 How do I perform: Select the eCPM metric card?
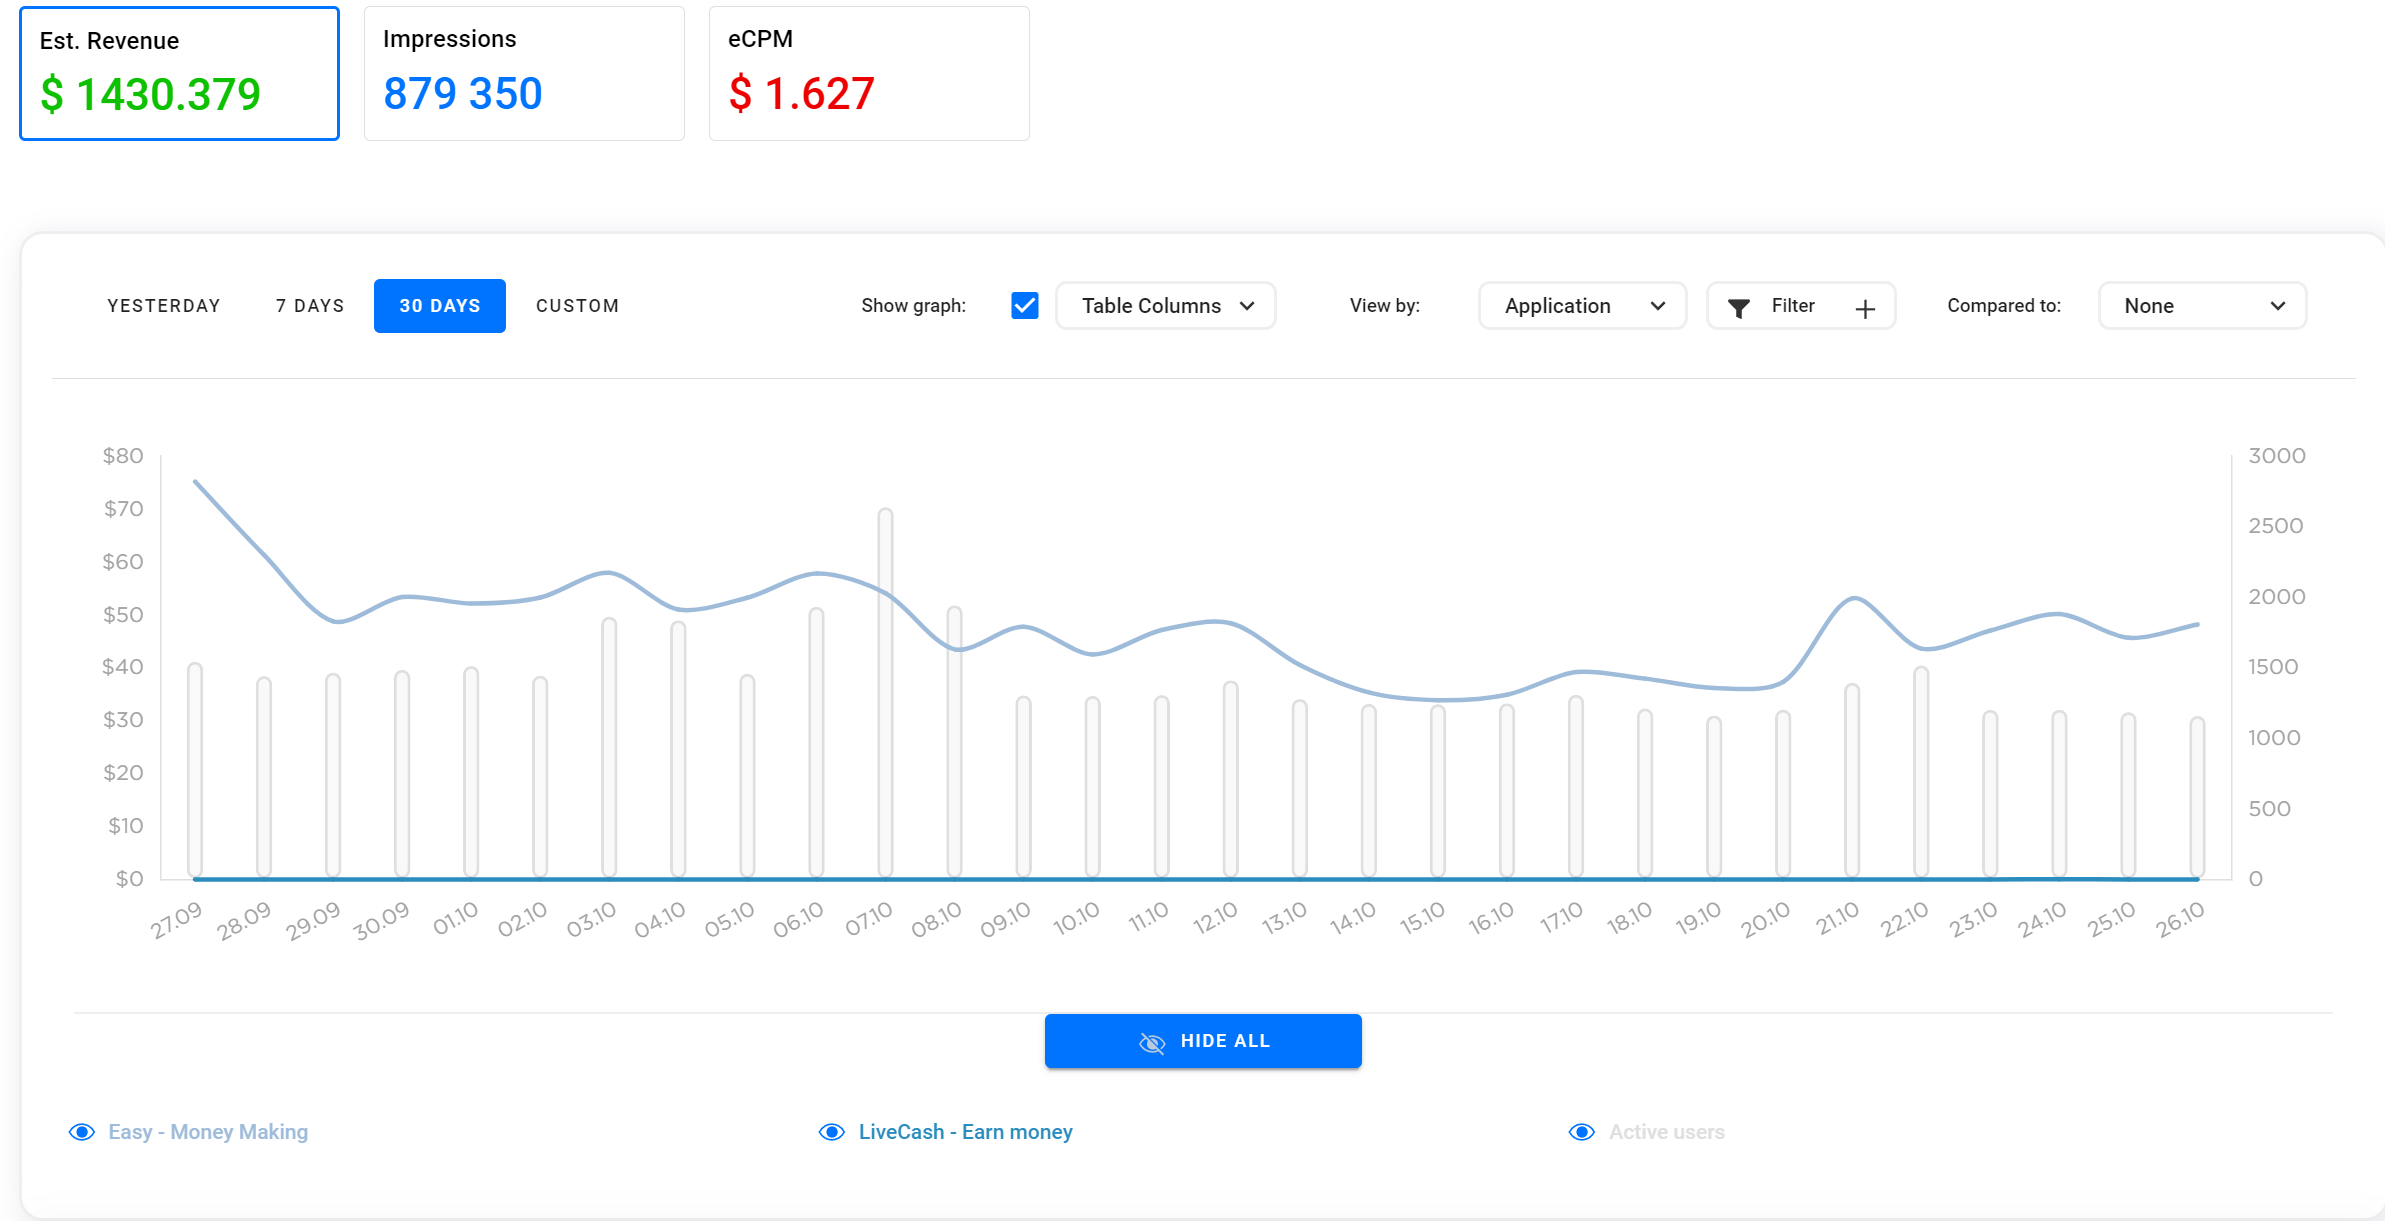click(x=869, y=74)
